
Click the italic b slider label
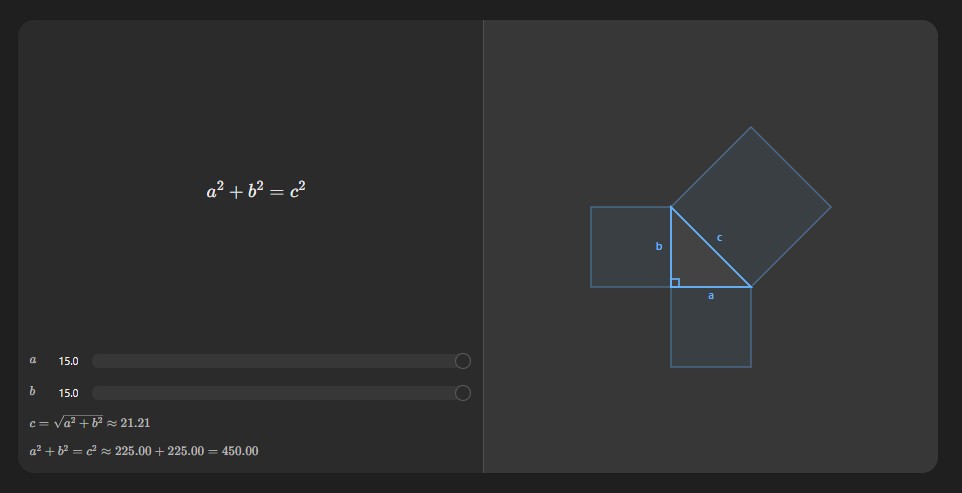click(33, 392)
